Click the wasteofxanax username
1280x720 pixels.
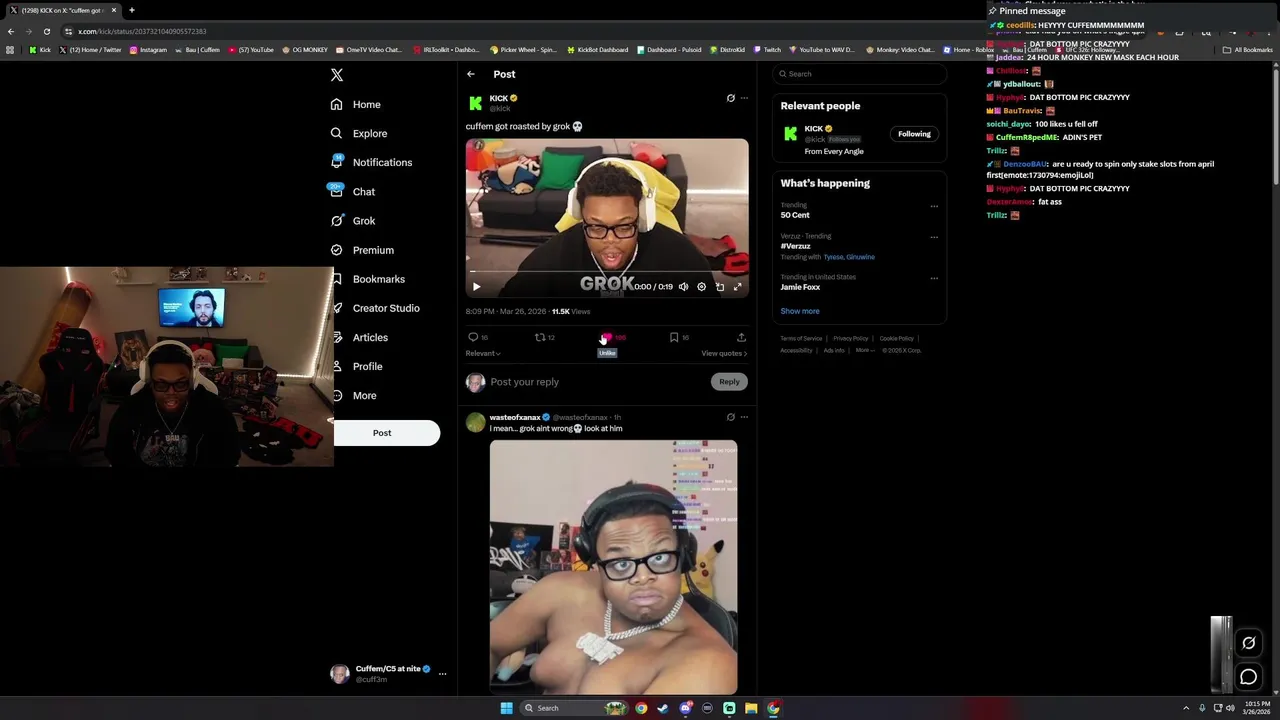click(x=515, y=417)
